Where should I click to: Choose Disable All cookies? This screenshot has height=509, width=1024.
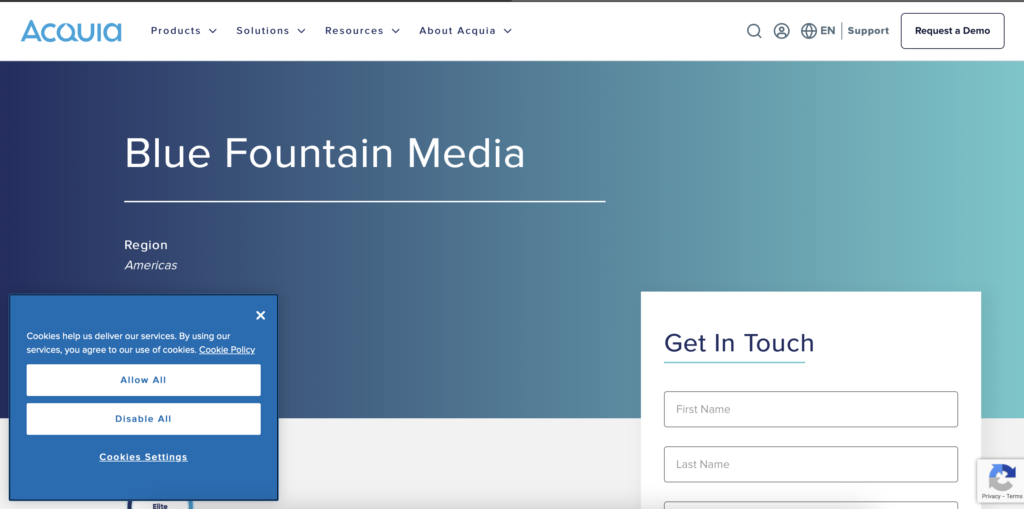(144, 419)
